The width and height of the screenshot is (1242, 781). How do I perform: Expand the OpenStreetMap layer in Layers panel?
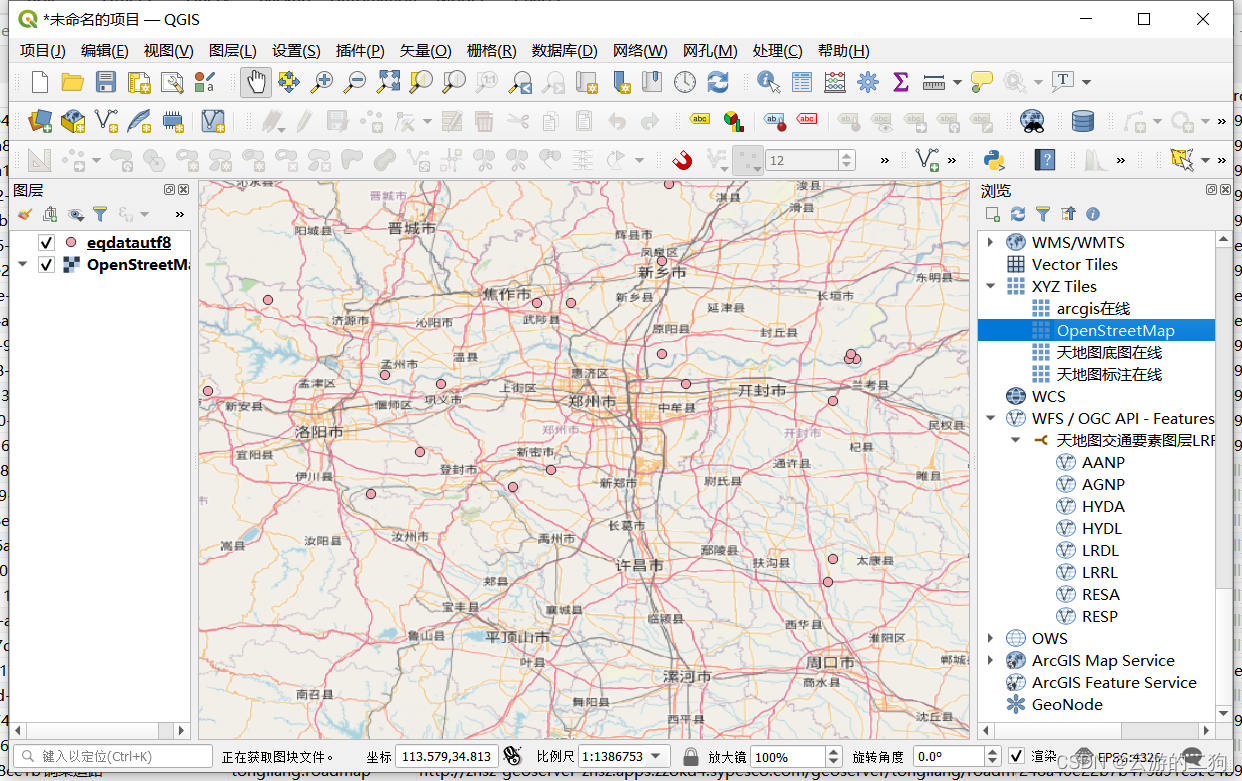22,264
